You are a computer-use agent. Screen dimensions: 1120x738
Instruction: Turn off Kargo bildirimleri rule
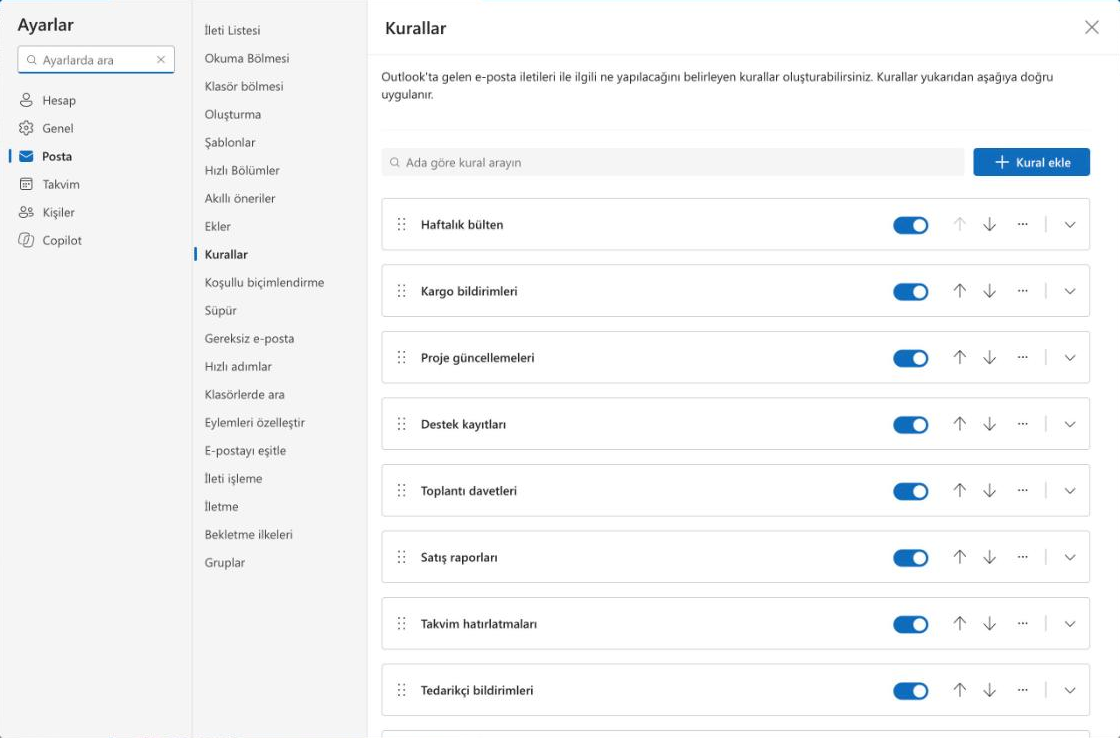pos(911,291)
